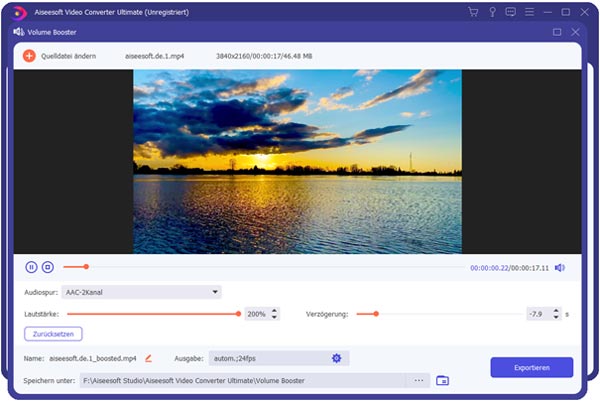600x401 pixels.
Task: Click the aiseesoft.de.1_boosted.mp4 output name
Action: pos(93,359)
